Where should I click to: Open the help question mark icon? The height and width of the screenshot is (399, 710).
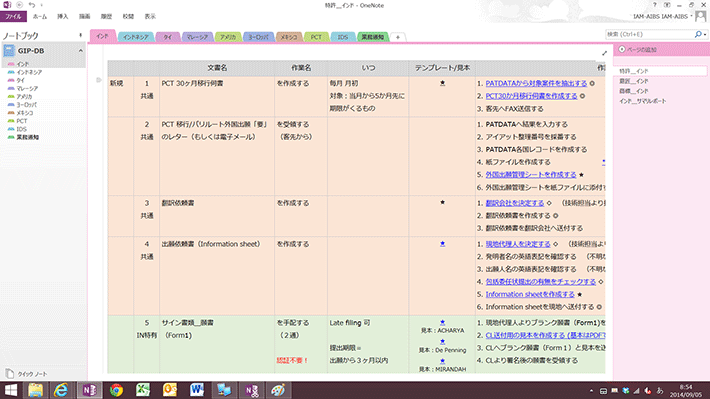click(654, 5)
